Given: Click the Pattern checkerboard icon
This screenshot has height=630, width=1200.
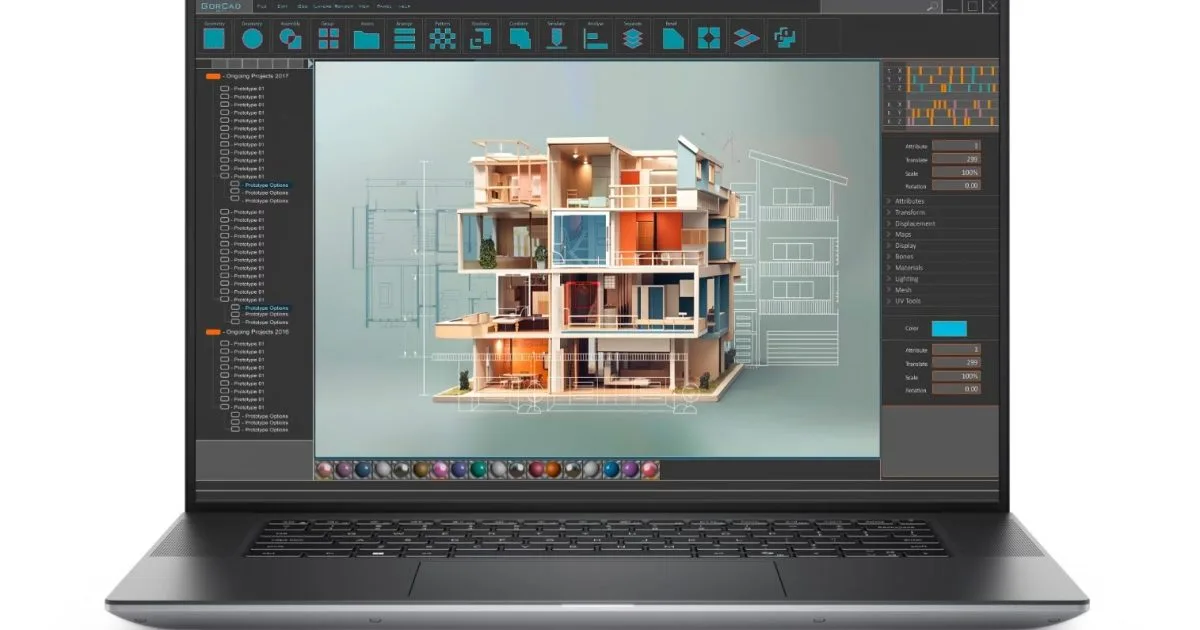Looking at the screenshot, I should pos(442,39).
